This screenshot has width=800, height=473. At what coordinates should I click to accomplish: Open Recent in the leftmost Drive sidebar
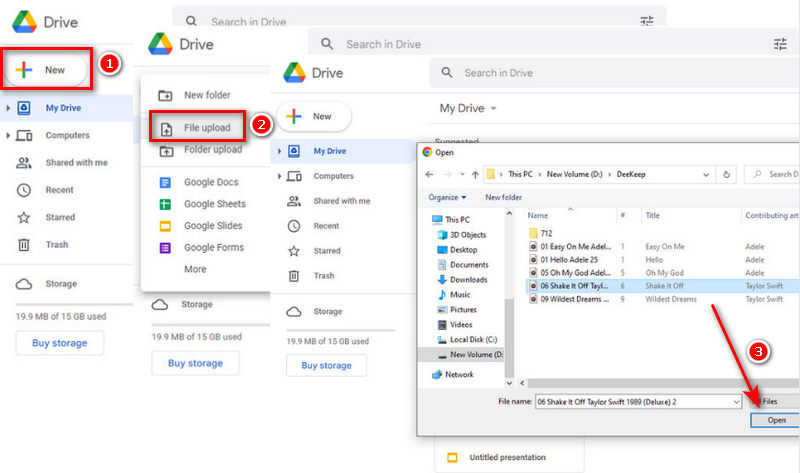[x=59, y=190]
